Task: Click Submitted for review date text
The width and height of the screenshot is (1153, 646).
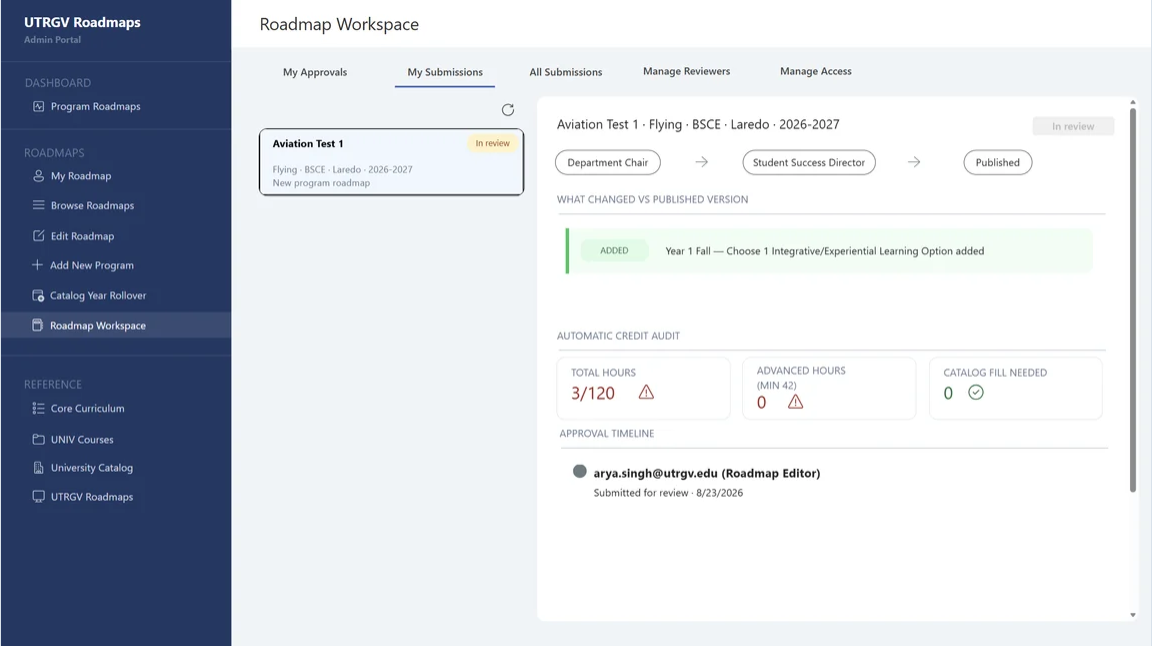Action: click(668, 493)
